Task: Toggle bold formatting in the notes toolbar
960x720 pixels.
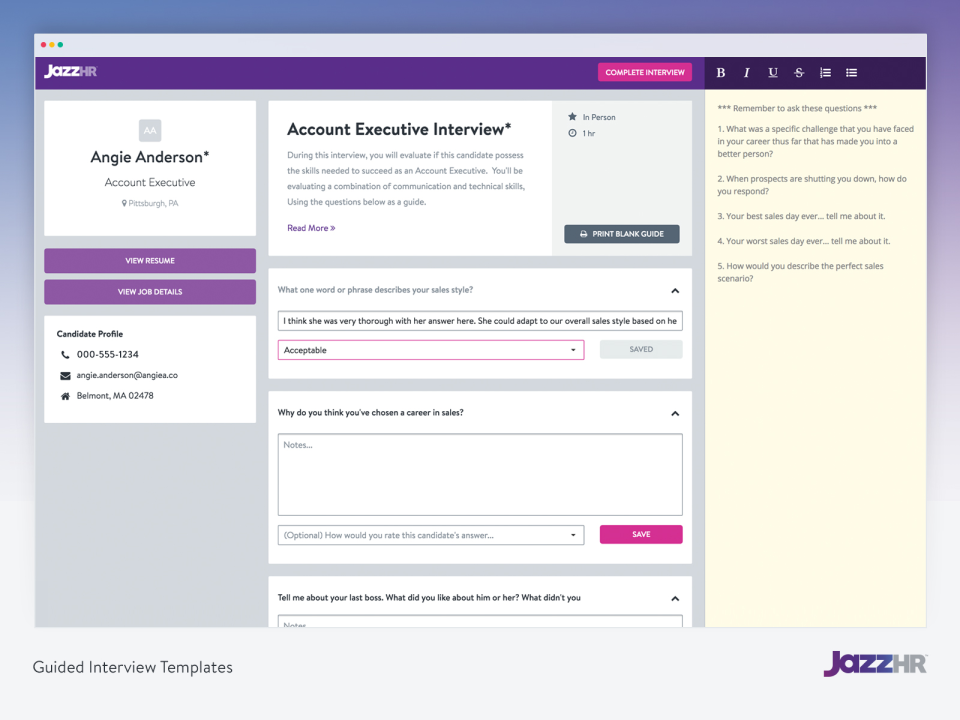Action: tap(720, 72)
